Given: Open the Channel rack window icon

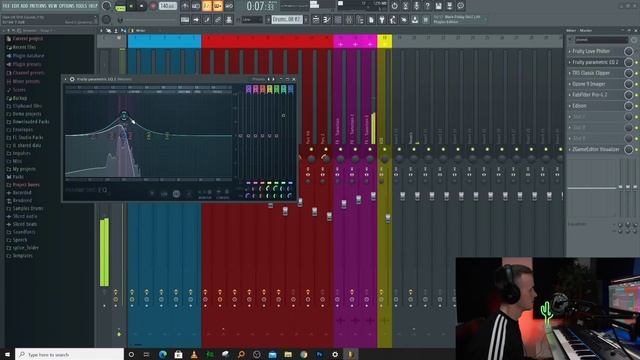Looking at the screenshot, I should [x=338, y=20].
